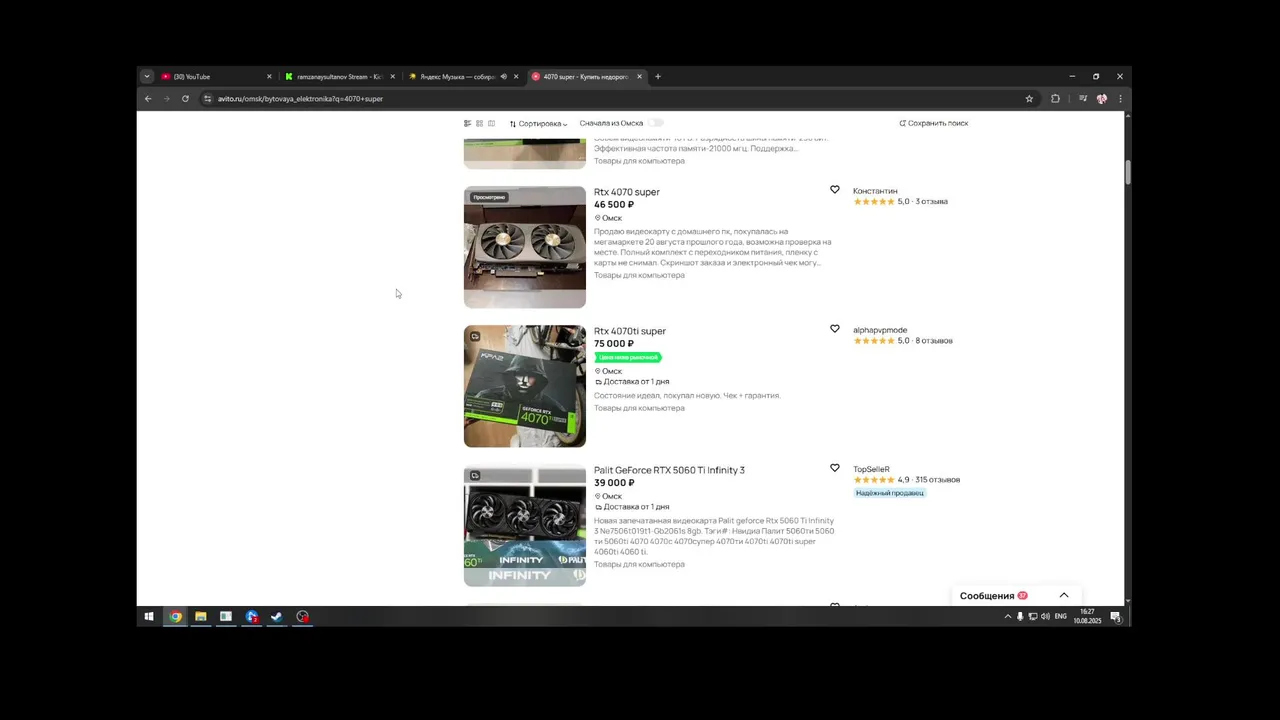Click Сохранить поиск button
This screenshot has height=720, width=1280.
click(x=934, y=123)
